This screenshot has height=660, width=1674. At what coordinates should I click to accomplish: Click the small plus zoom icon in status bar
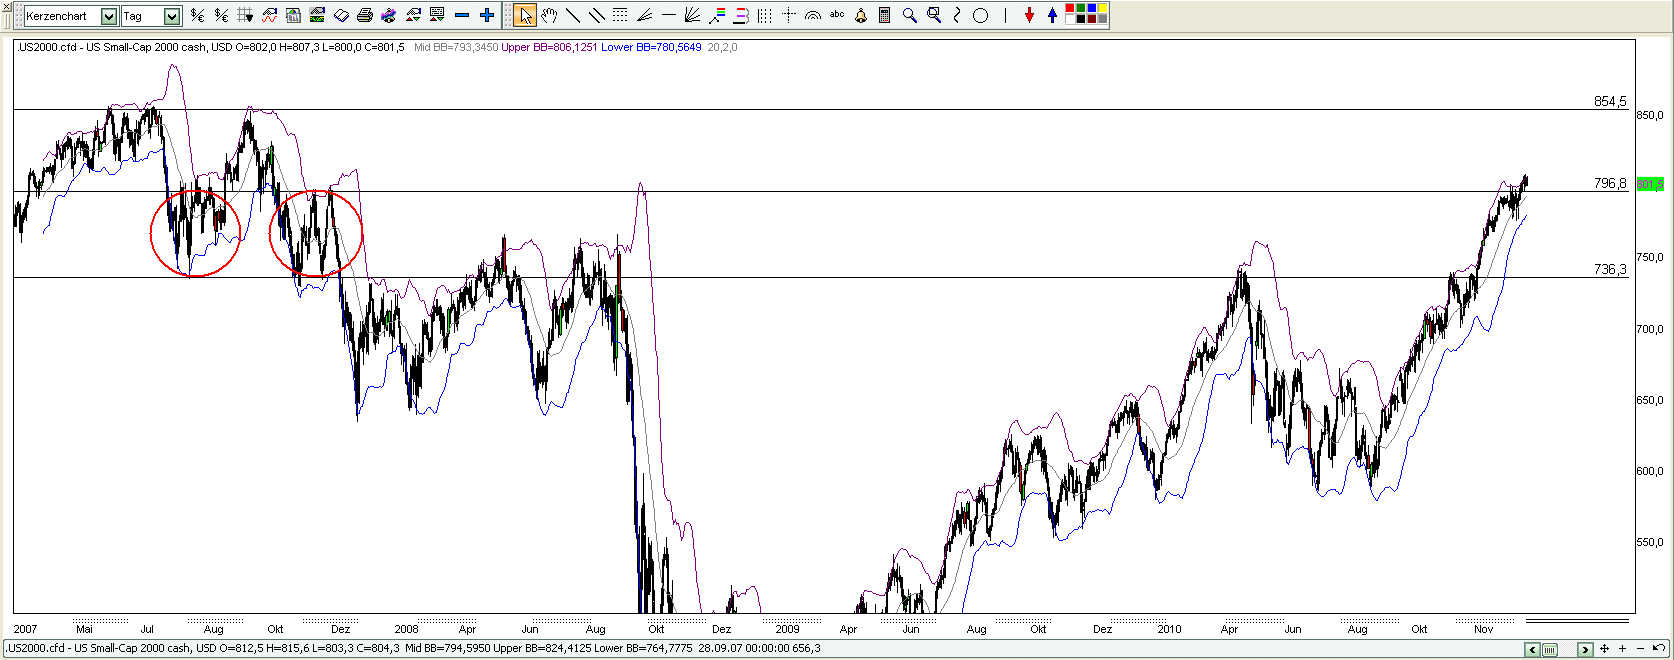pos(1622,648)
